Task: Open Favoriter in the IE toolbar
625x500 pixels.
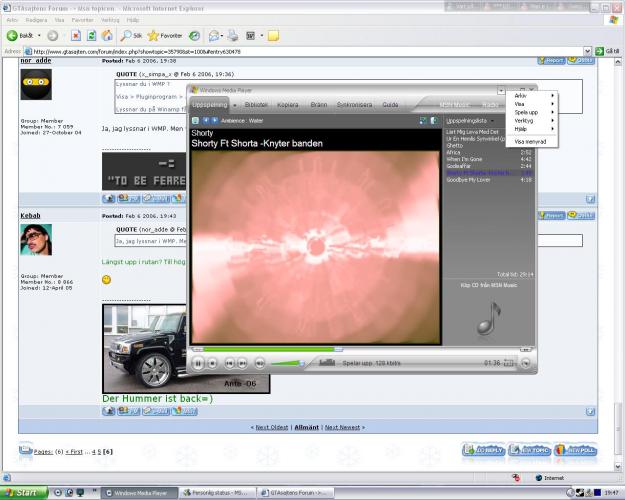Action: (x=167, y=35)
